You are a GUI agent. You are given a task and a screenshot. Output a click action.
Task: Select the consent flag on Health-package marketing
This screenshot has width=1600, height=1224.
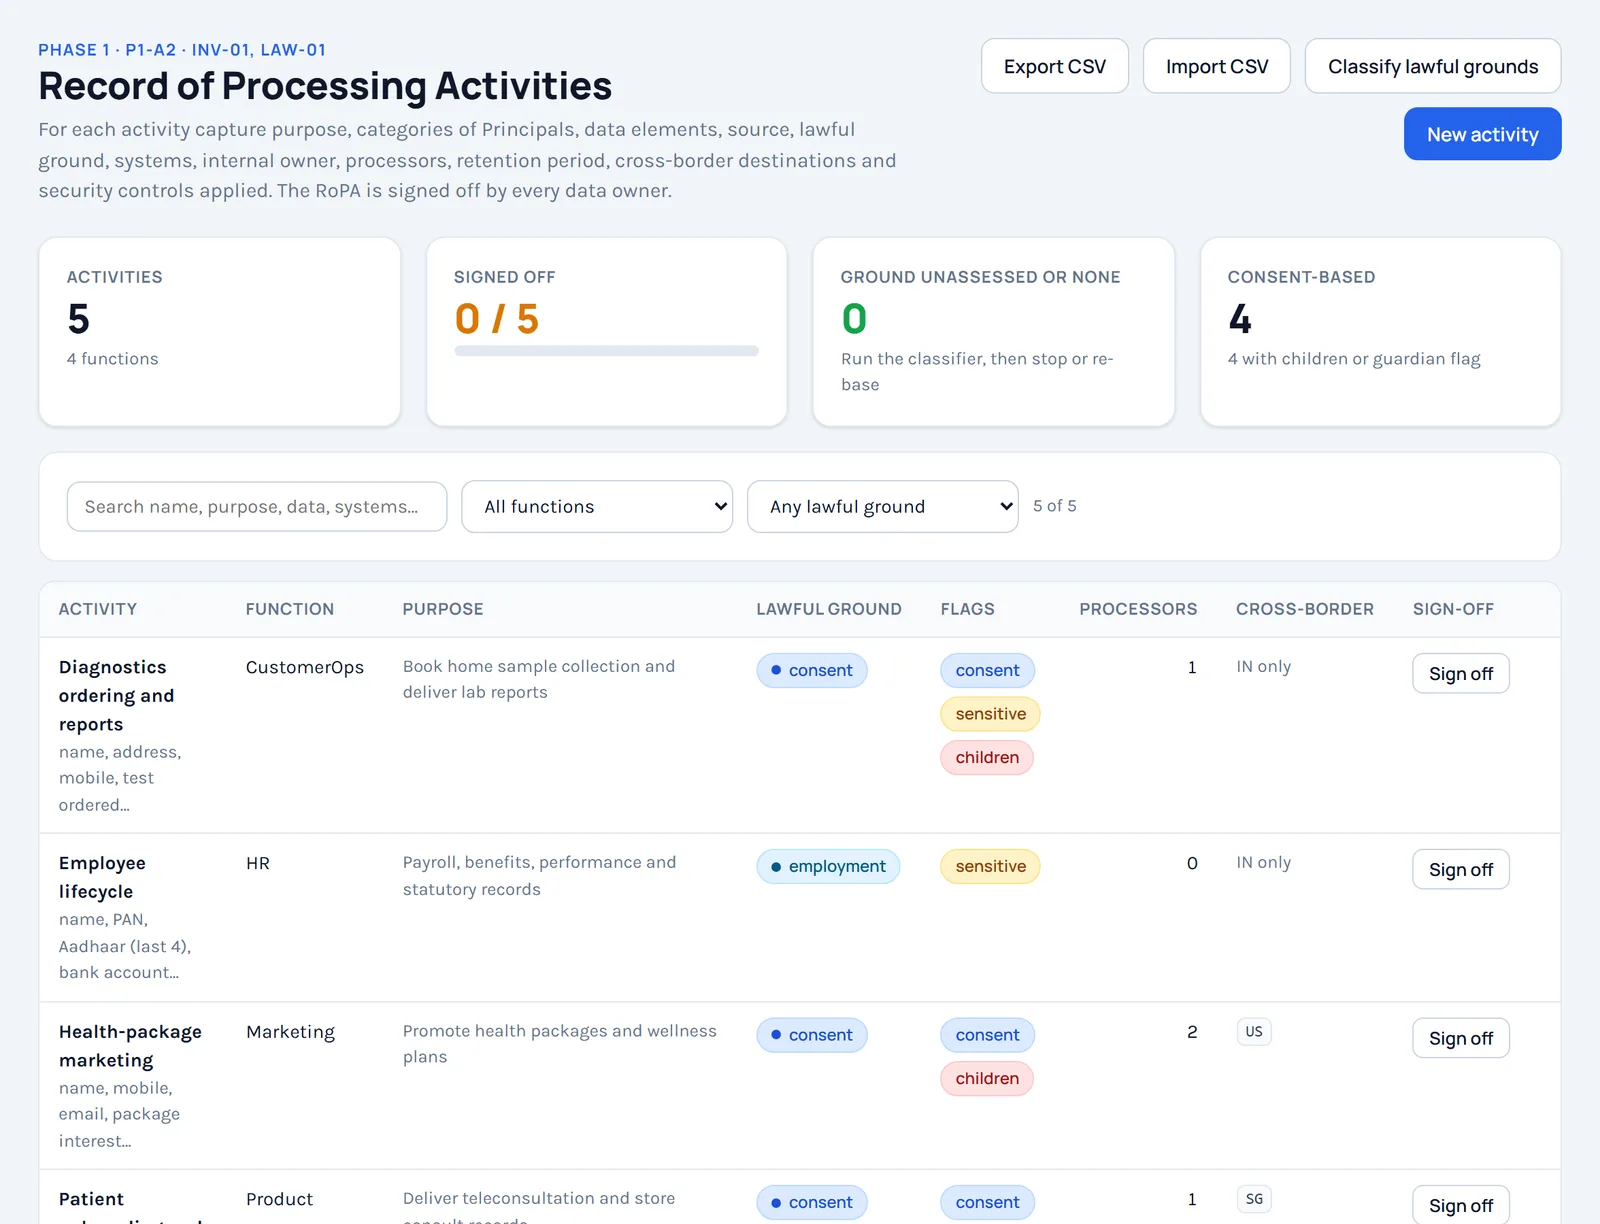tap(987, 1035)
